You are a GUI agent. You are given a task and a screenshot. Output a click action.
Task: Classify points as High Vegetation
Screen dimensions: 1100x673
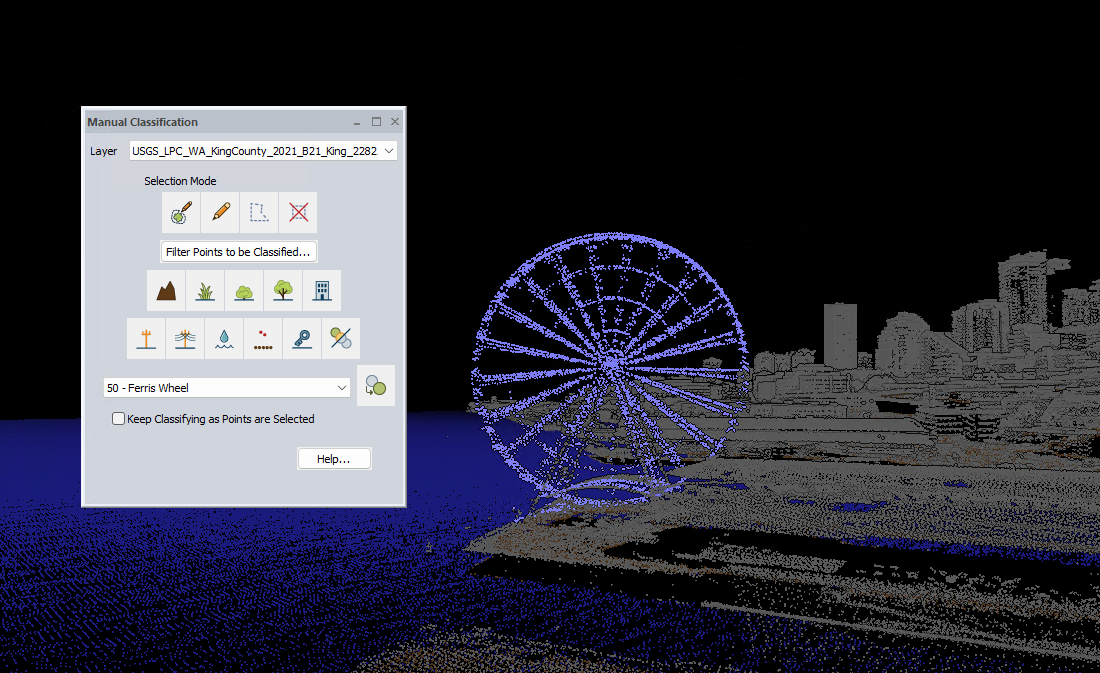pos(283,290)
